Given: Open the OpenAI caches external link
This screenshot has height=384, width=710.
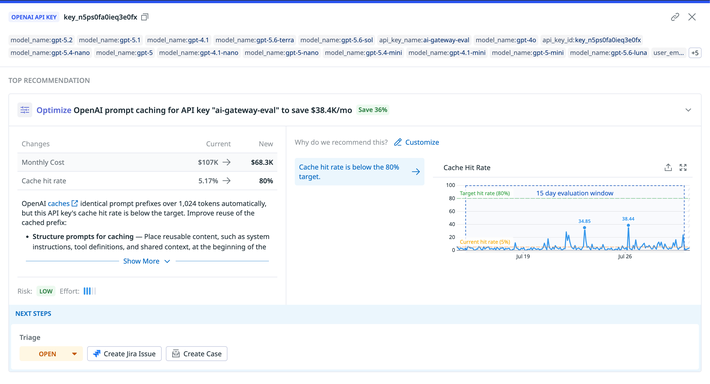Looking at the screenshot, I should pos(63,204).
